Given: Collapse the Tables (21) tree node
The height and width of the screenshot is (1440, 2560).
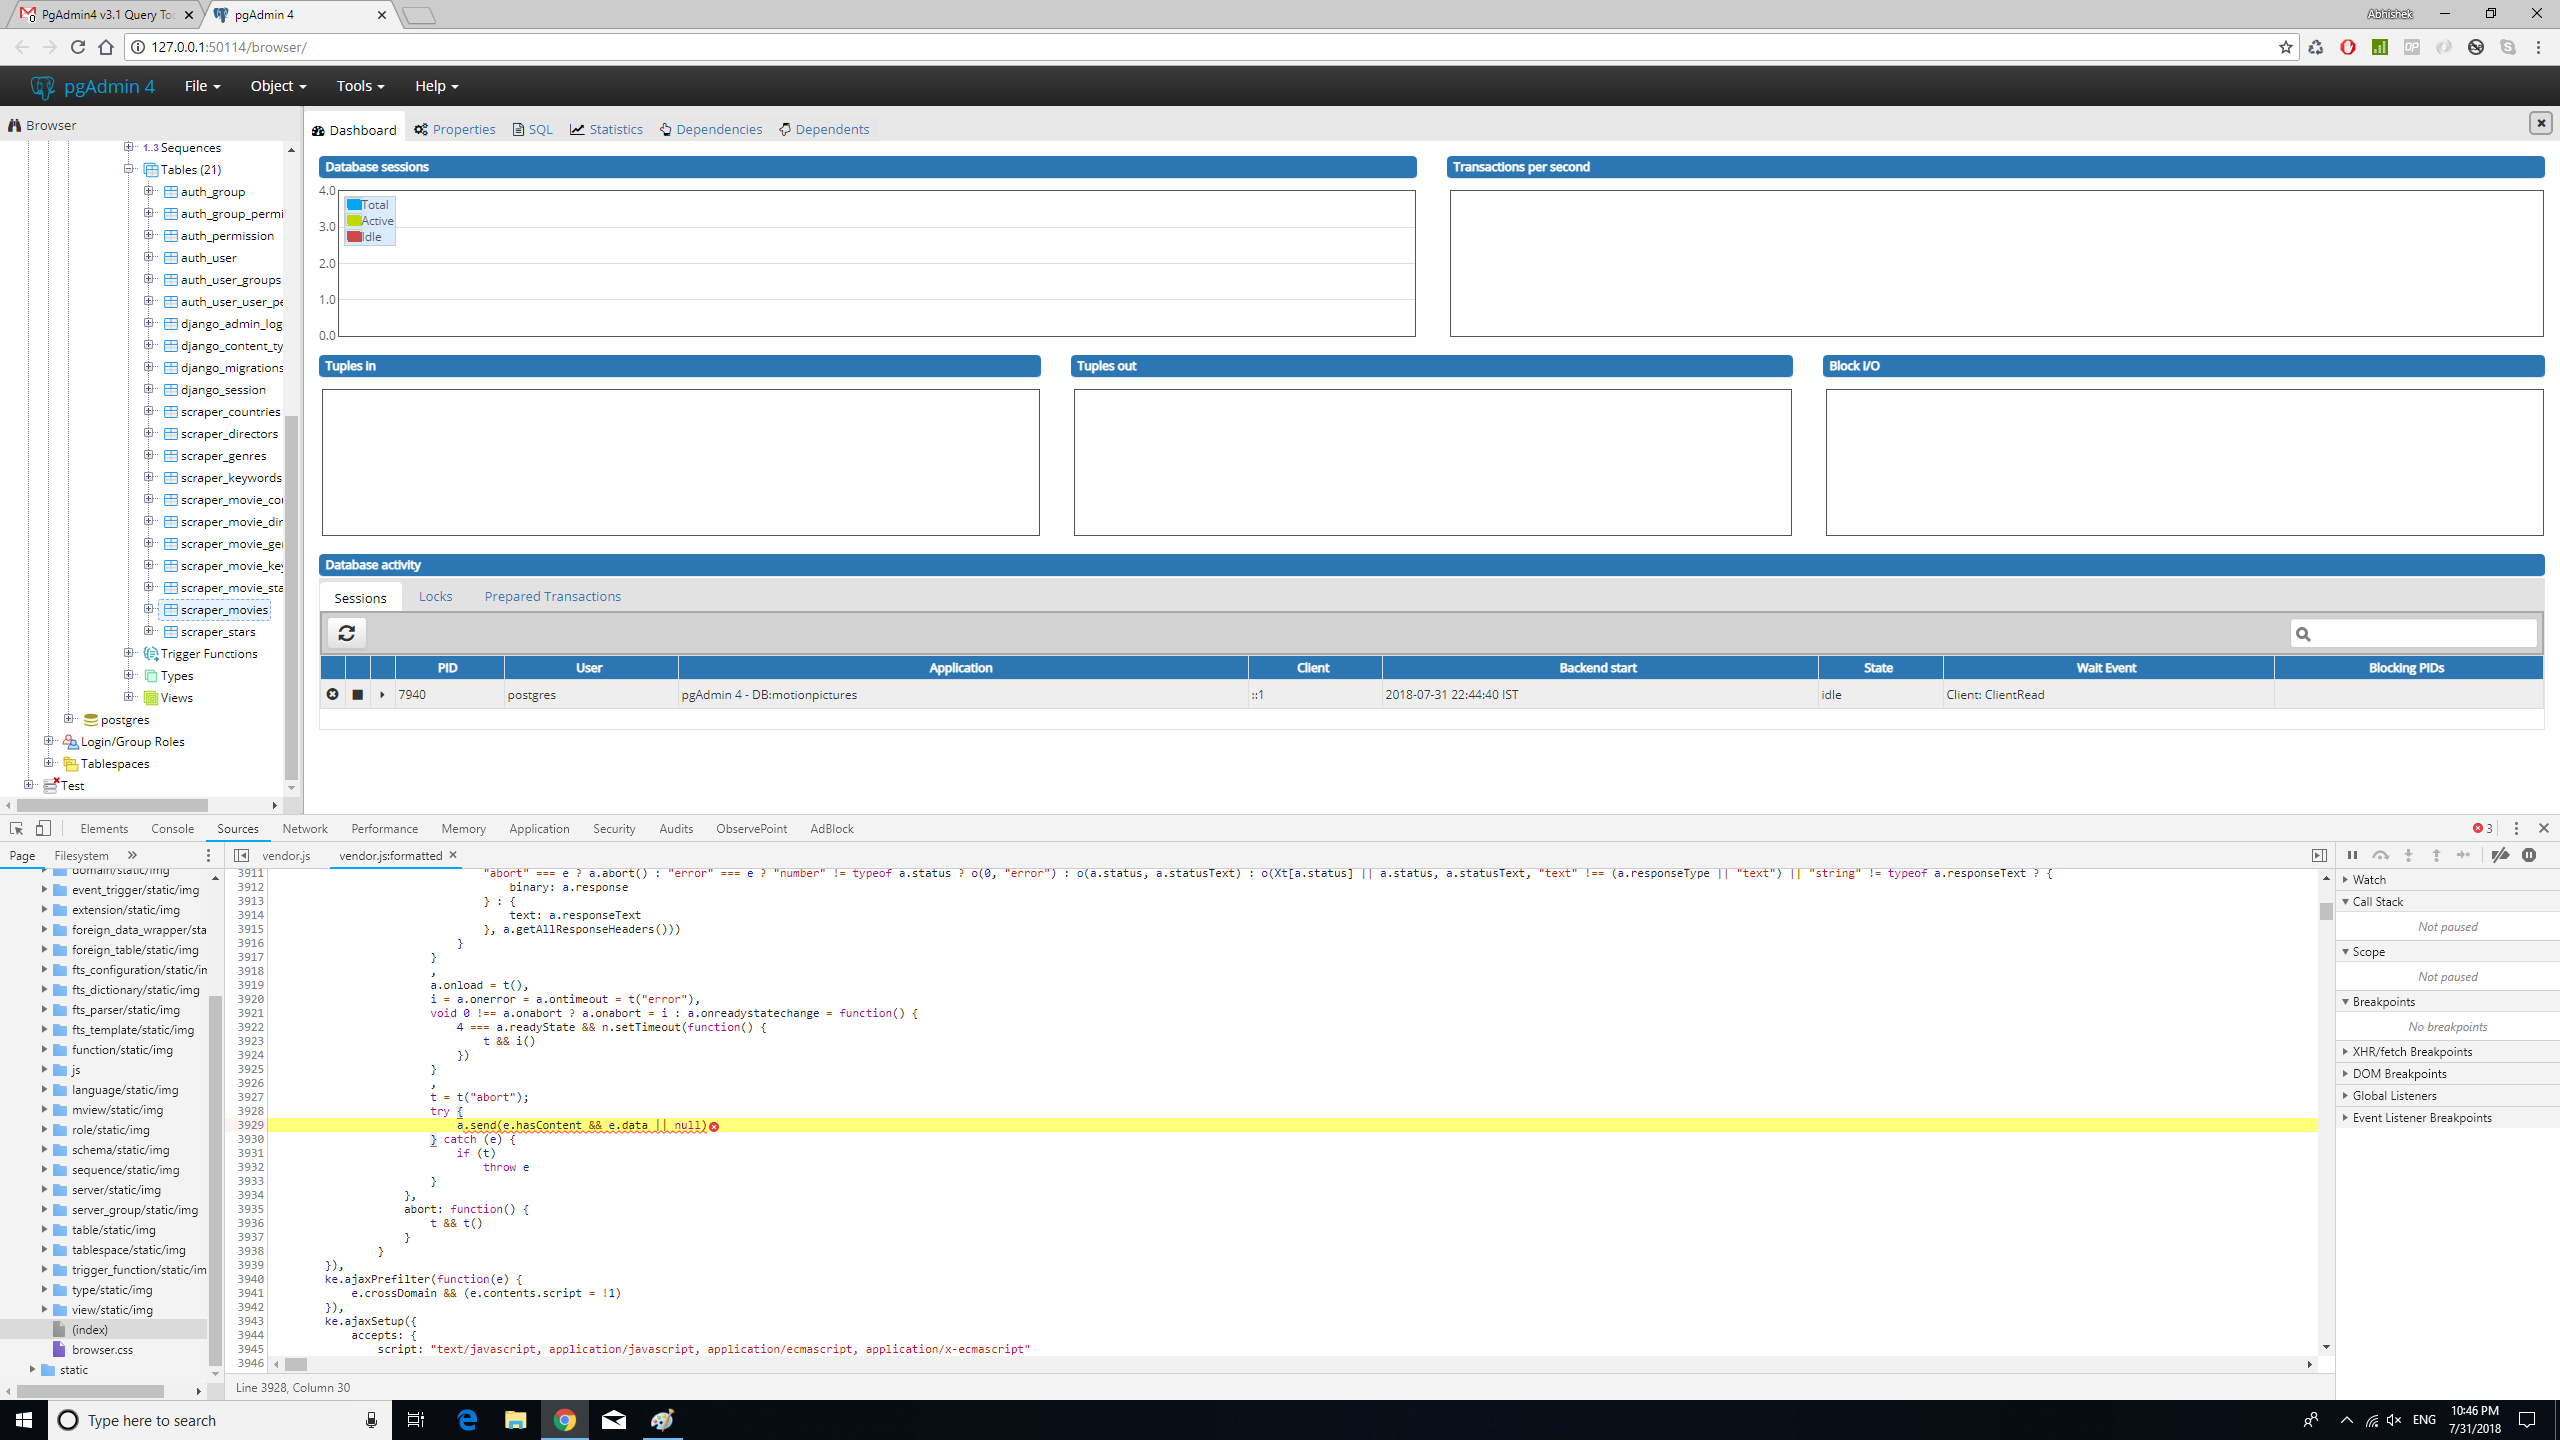Looking at the screenshot, I should pos(129,169).
